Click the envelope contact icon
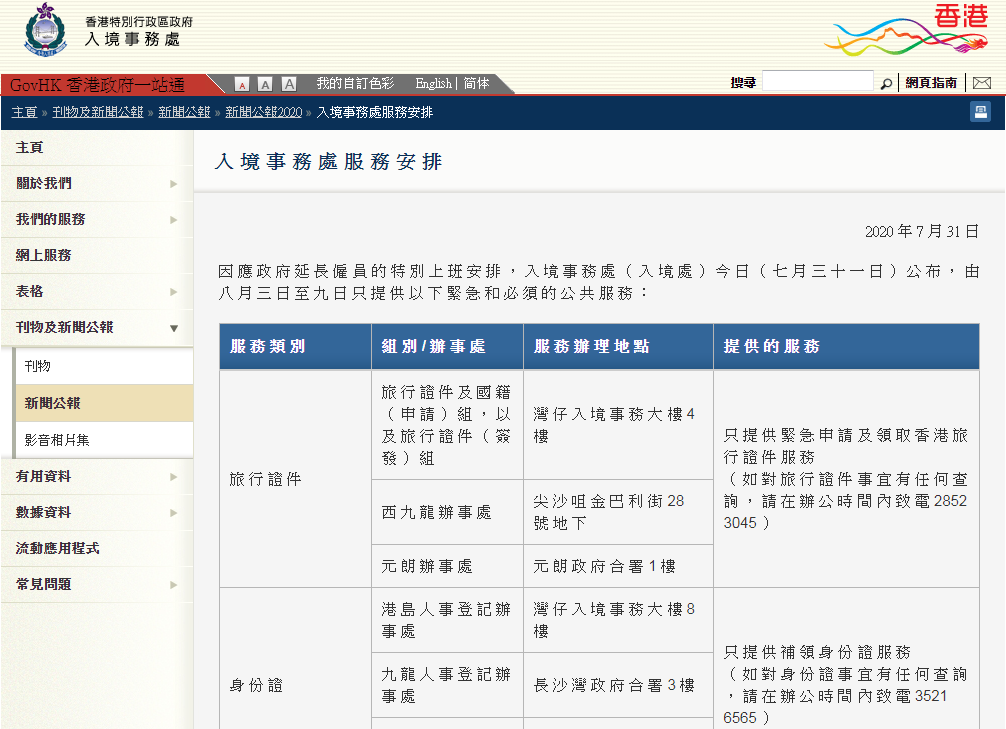The width and height of the screenshot is (1006, 729). (x=981, y=83)
